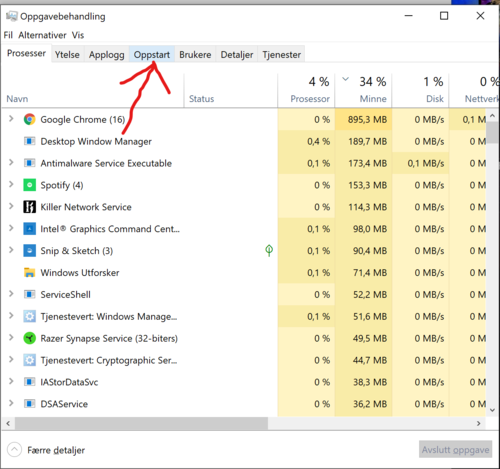Image resolution: width=500 pixels, height=469 pixels.
Task: Click the green leaf status icon for Snip & Sketch
Action: (269, 250)
